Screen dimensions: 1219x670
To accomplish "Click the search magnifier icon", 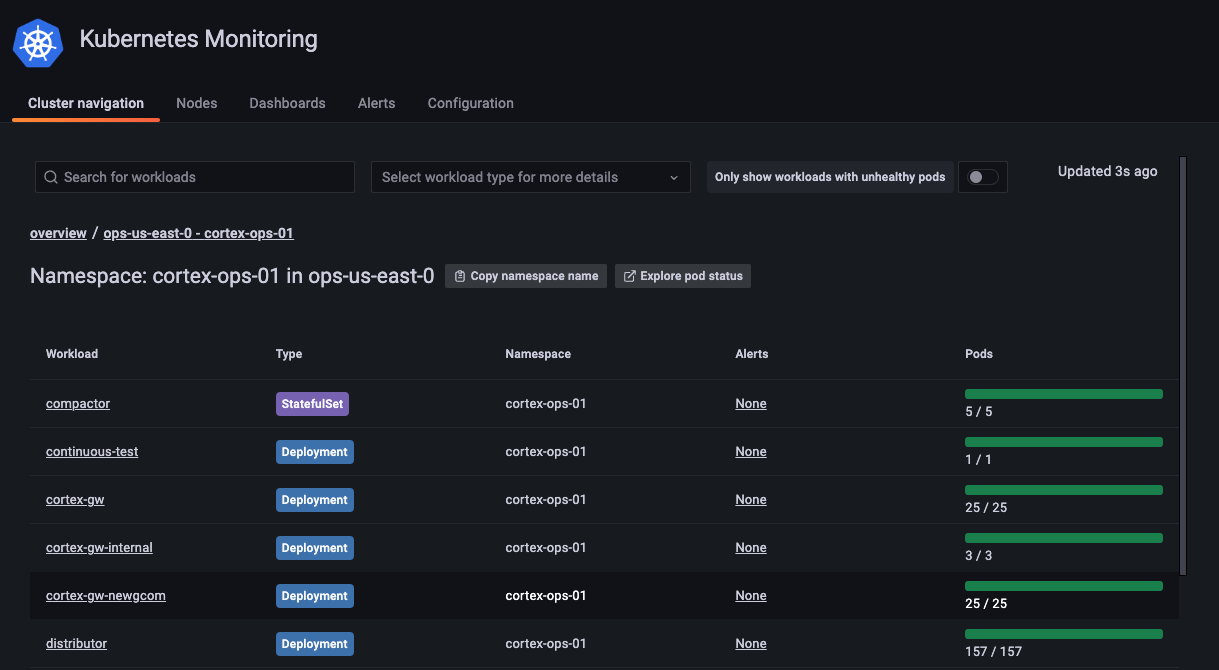I will (51, 177).
